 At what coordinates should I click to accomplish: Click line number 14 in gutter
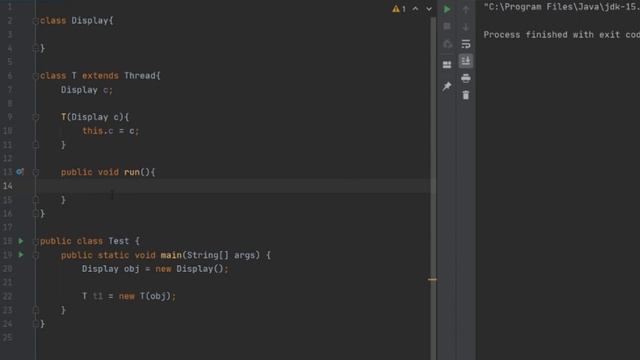(7, 186)
